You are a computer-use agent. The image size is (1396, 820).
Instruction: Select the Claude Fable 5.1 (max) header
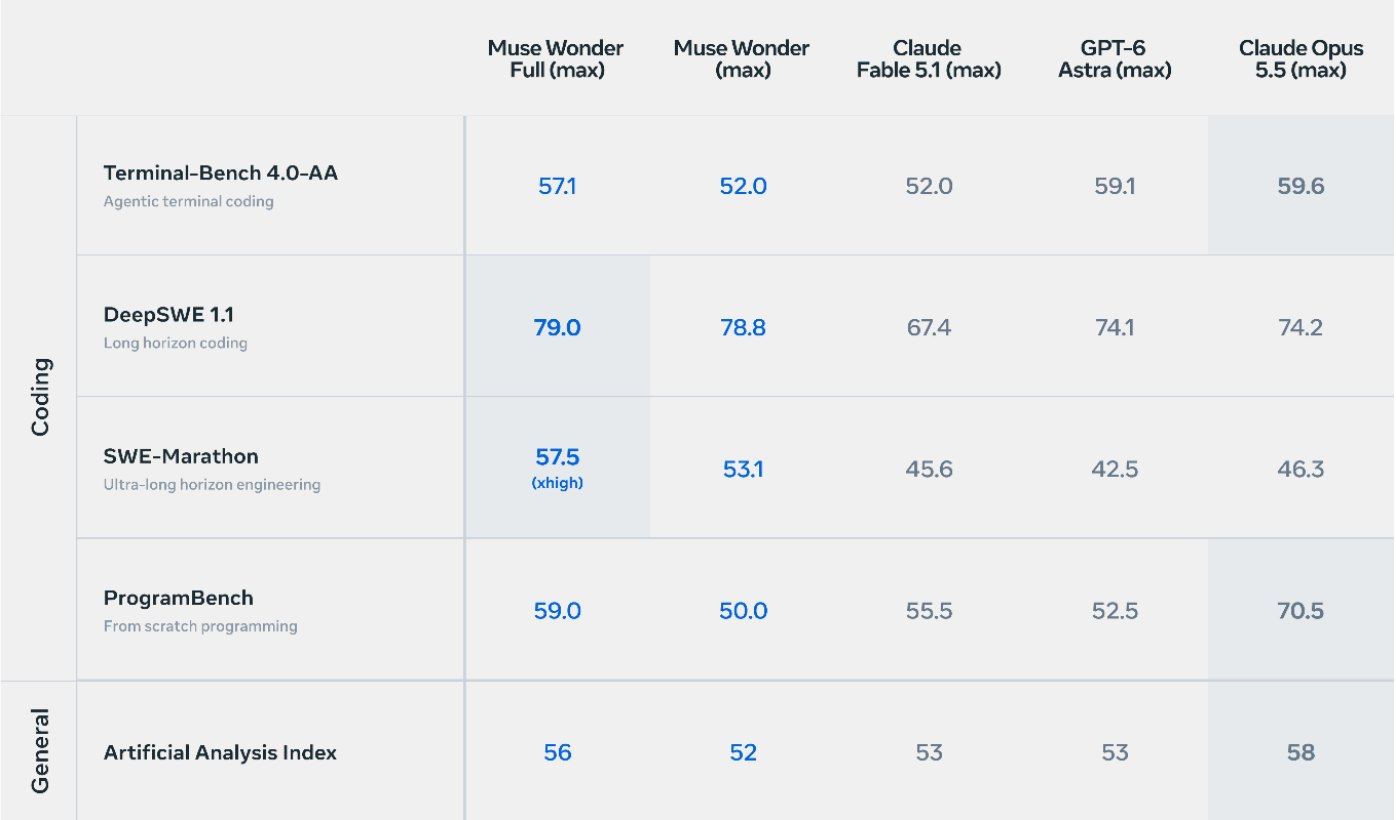pos(929,59)
